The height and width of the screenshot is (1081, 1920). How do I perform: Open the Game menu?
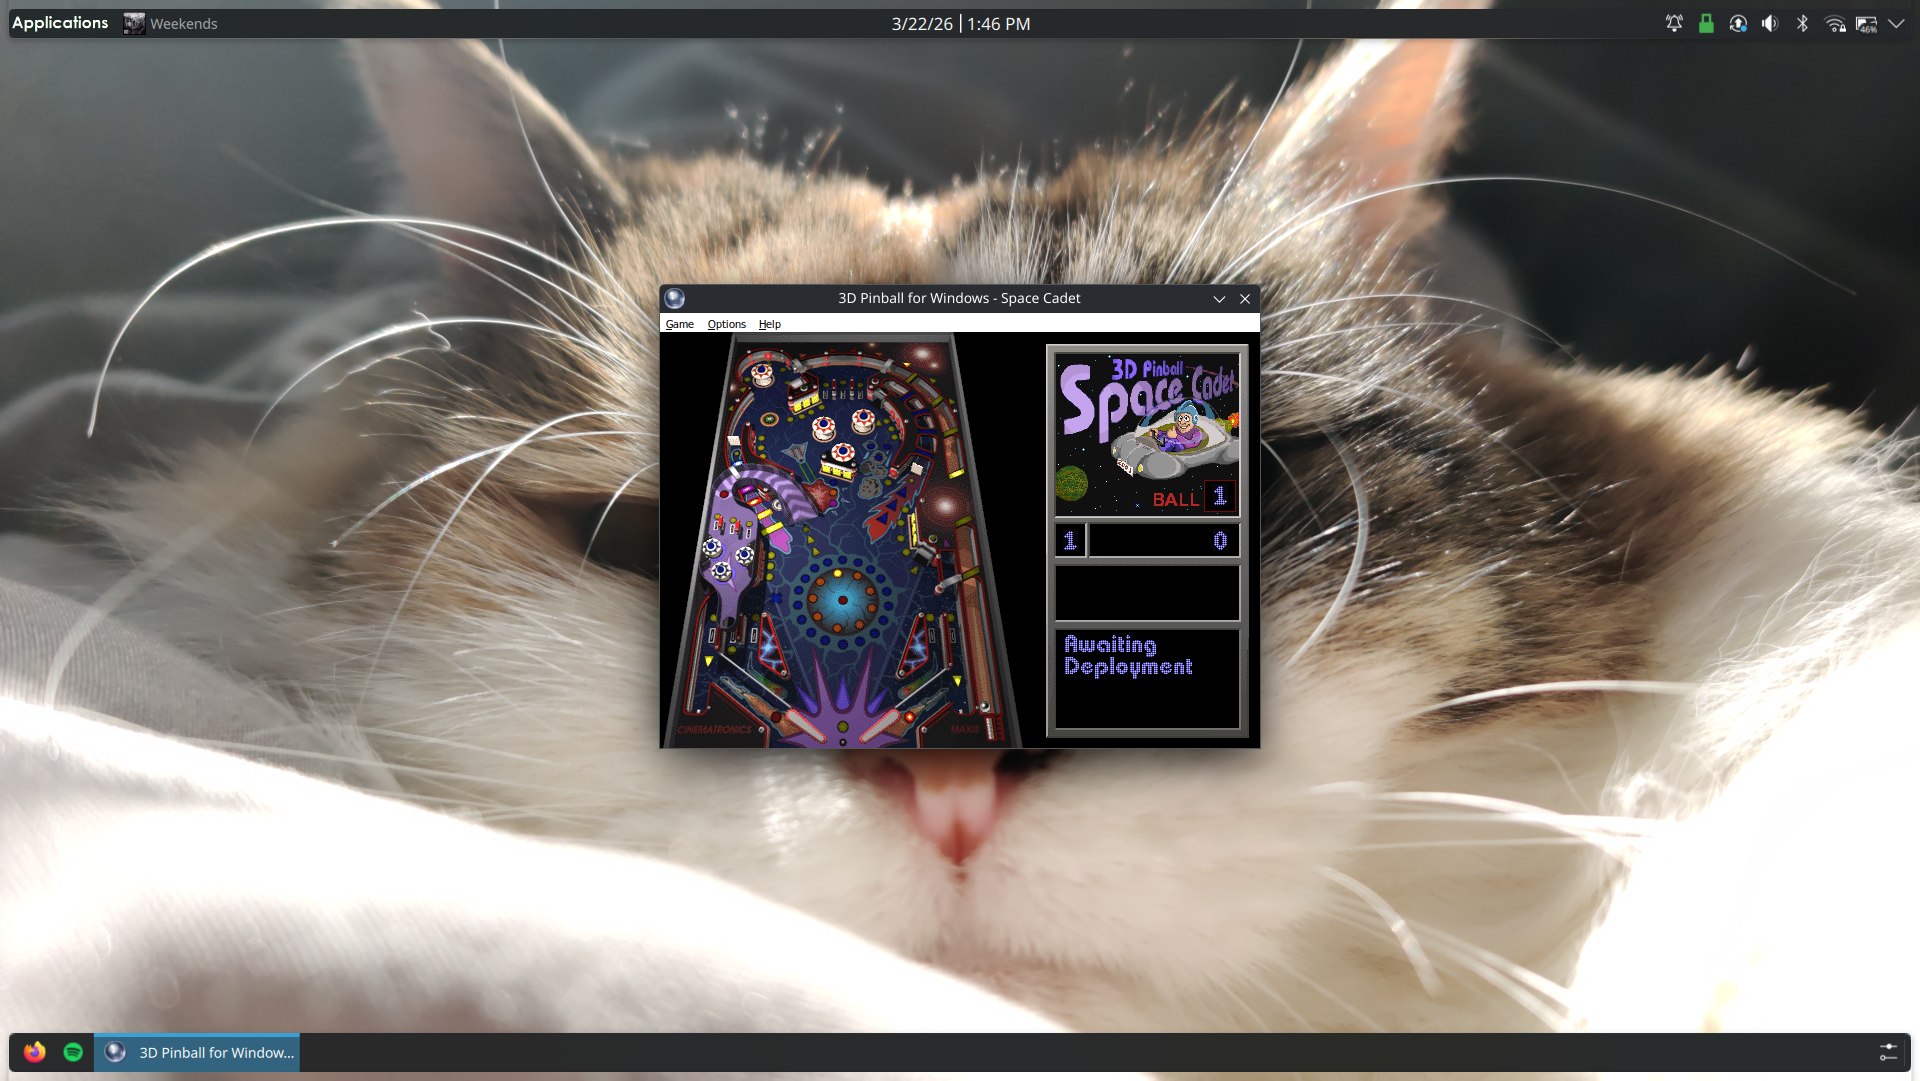click(x=679, y=324)
